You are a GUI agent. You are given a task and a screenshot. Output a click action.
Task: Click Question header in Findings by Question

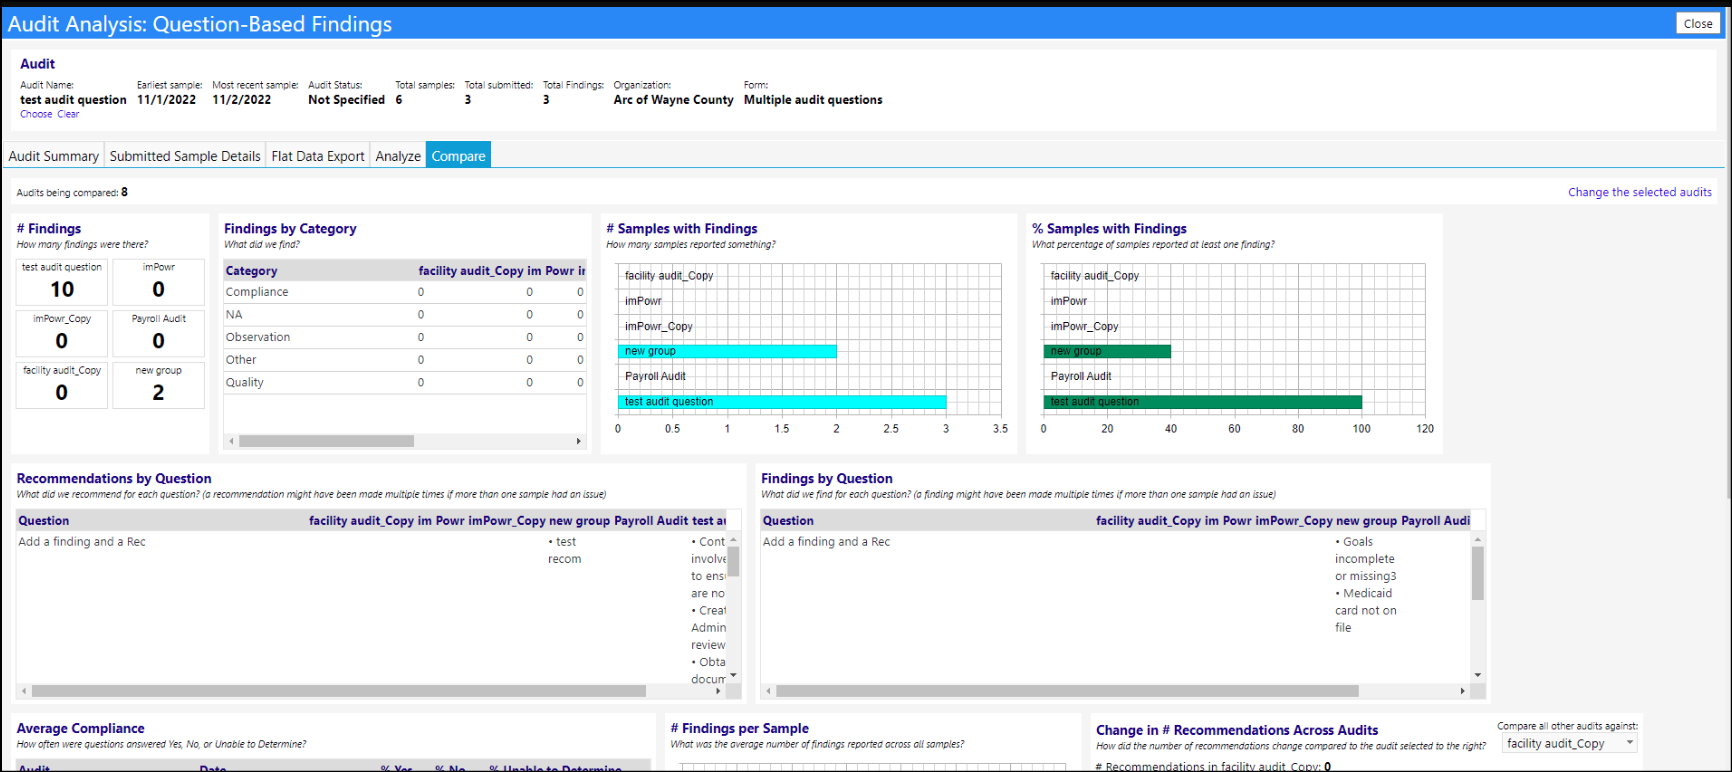788,521
